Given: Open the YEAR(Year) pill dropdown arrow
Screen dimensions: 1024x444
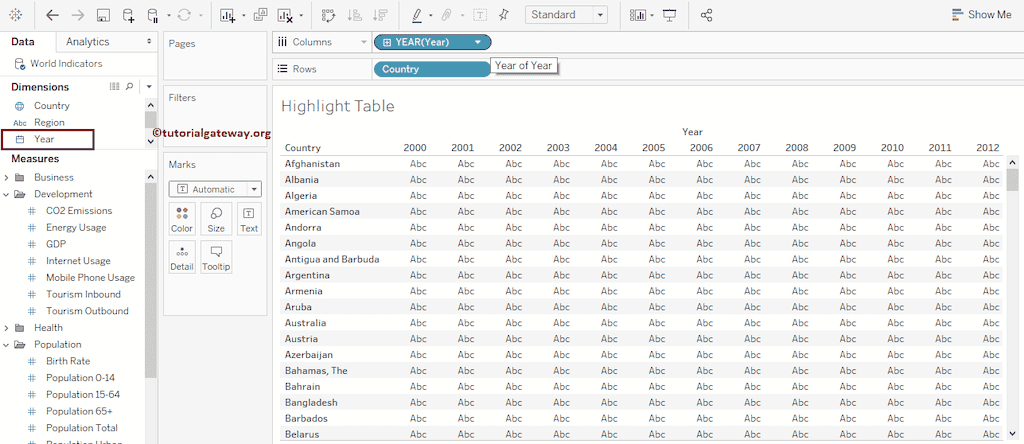Looking at the screenshot, I should pyautogui.click(x=480, y=42).
